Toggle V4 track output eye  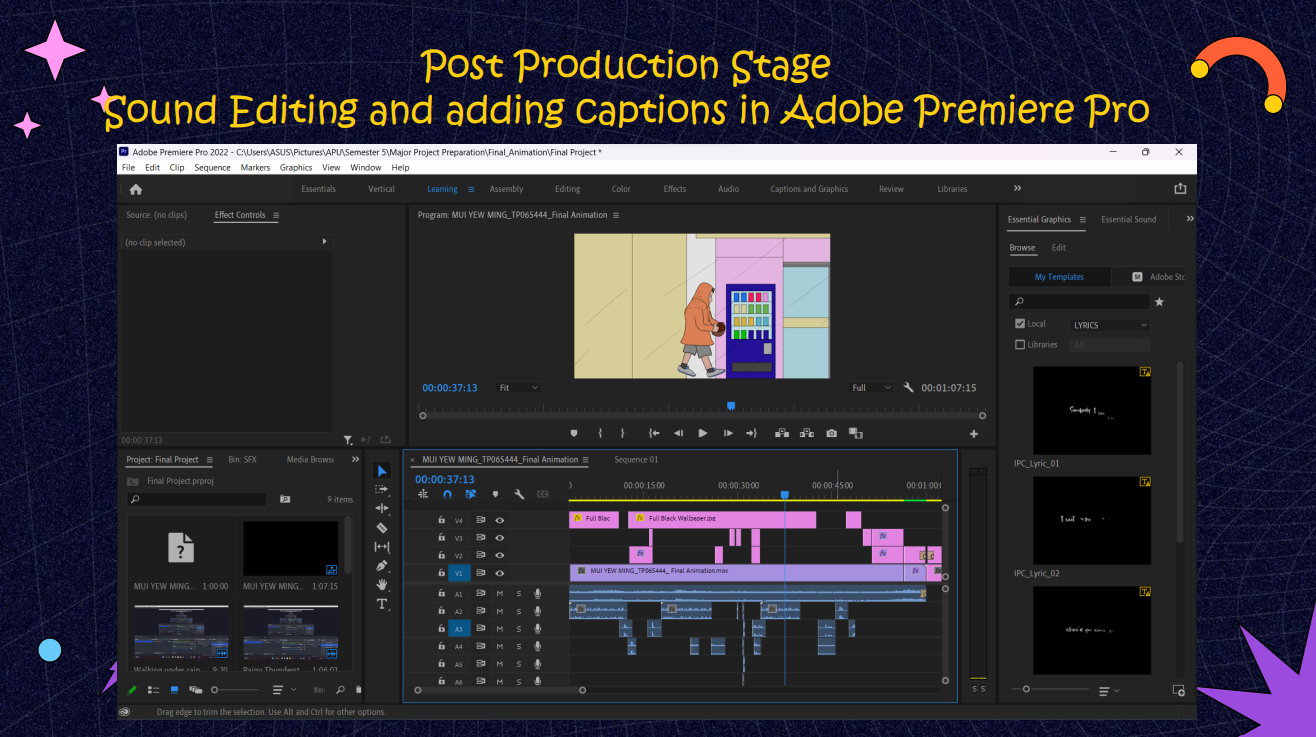(x=499, y=520)
